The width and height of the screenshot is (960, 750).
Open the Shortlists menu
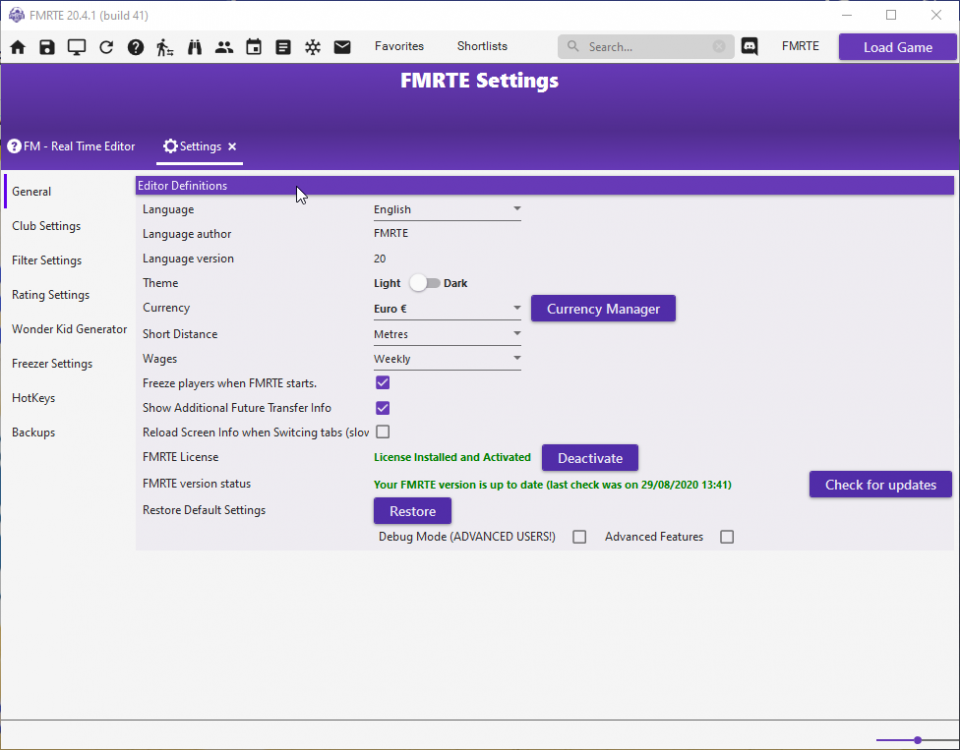[482, 46]
